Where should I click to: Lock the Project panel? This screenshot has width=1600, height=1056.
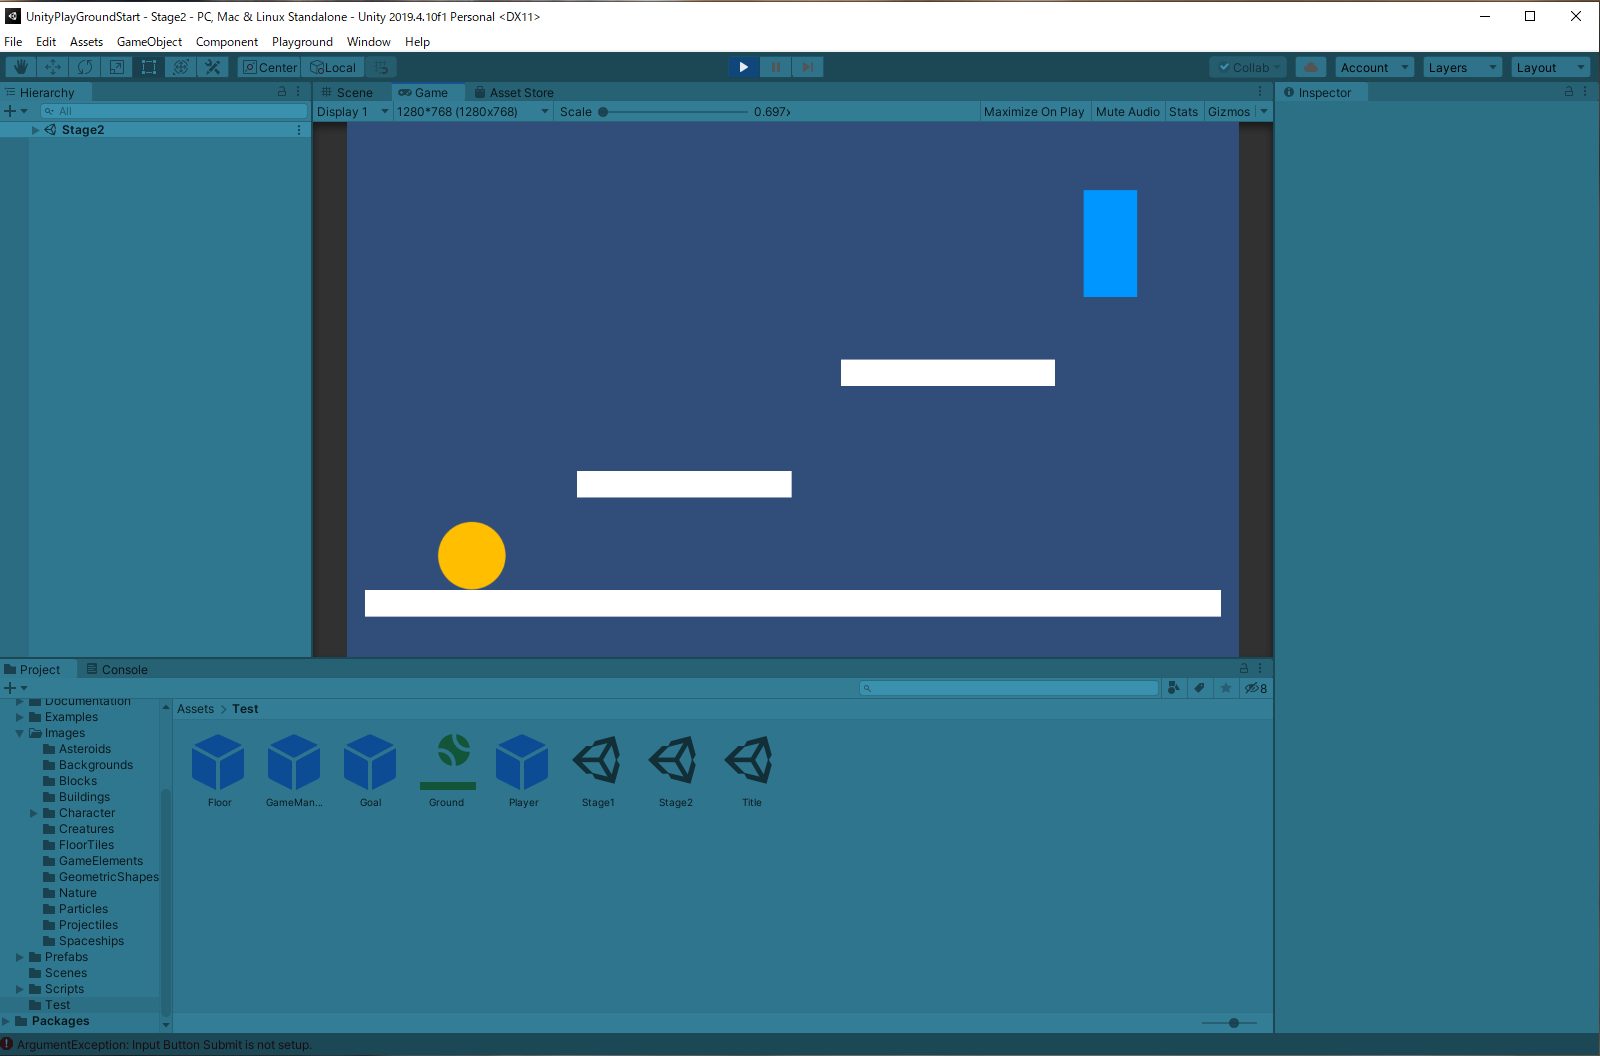coord(1244,668)
